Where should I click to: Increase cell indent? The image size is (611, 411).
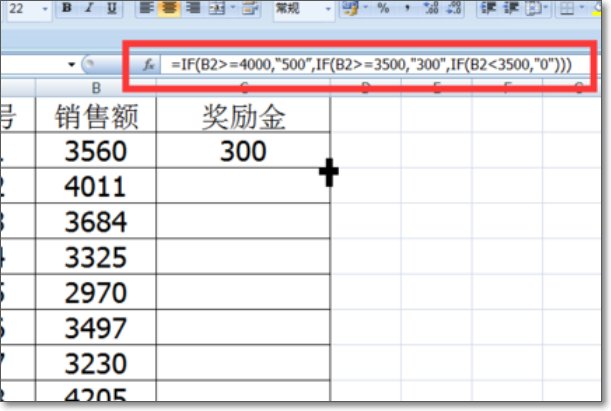tap(511, 8)
